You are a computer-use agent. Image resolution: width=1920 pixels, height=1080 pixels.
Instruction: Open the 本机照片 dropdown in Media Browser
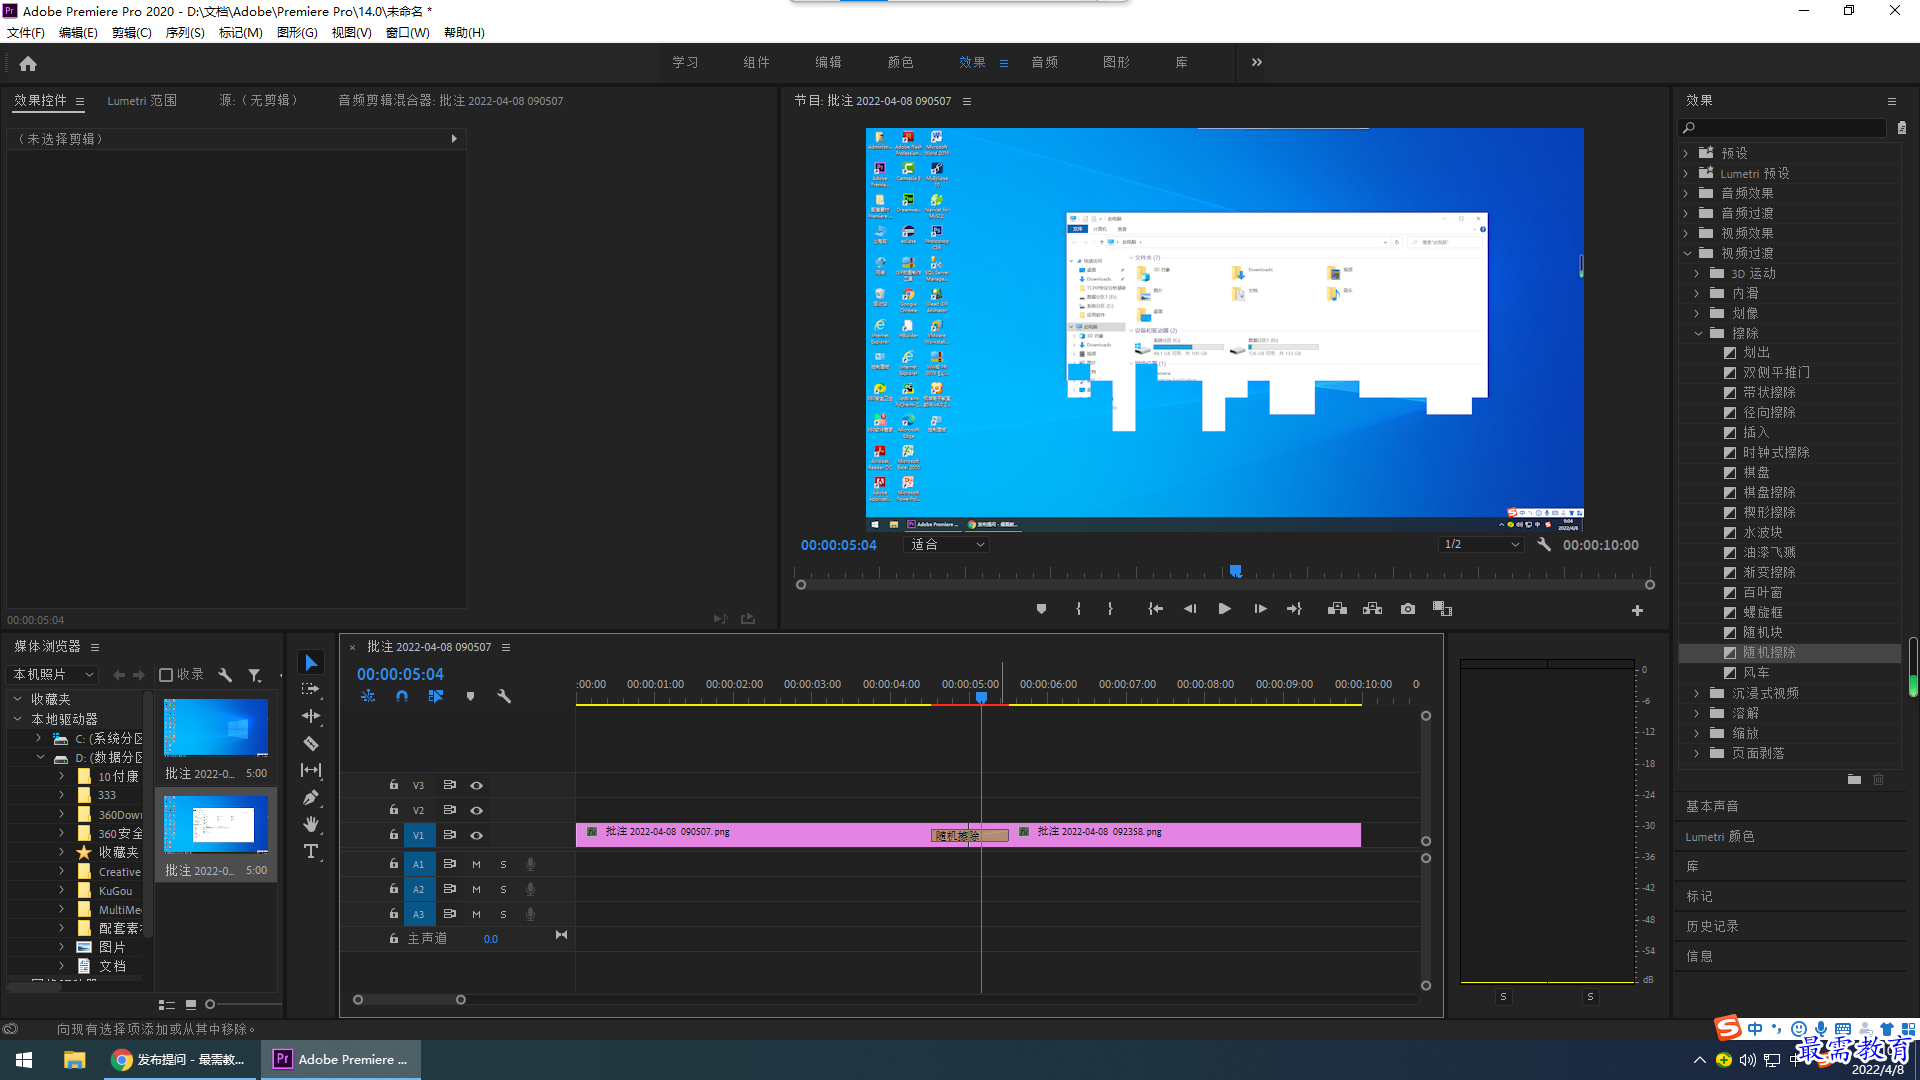pyautogui.click(x=53, y=675)
